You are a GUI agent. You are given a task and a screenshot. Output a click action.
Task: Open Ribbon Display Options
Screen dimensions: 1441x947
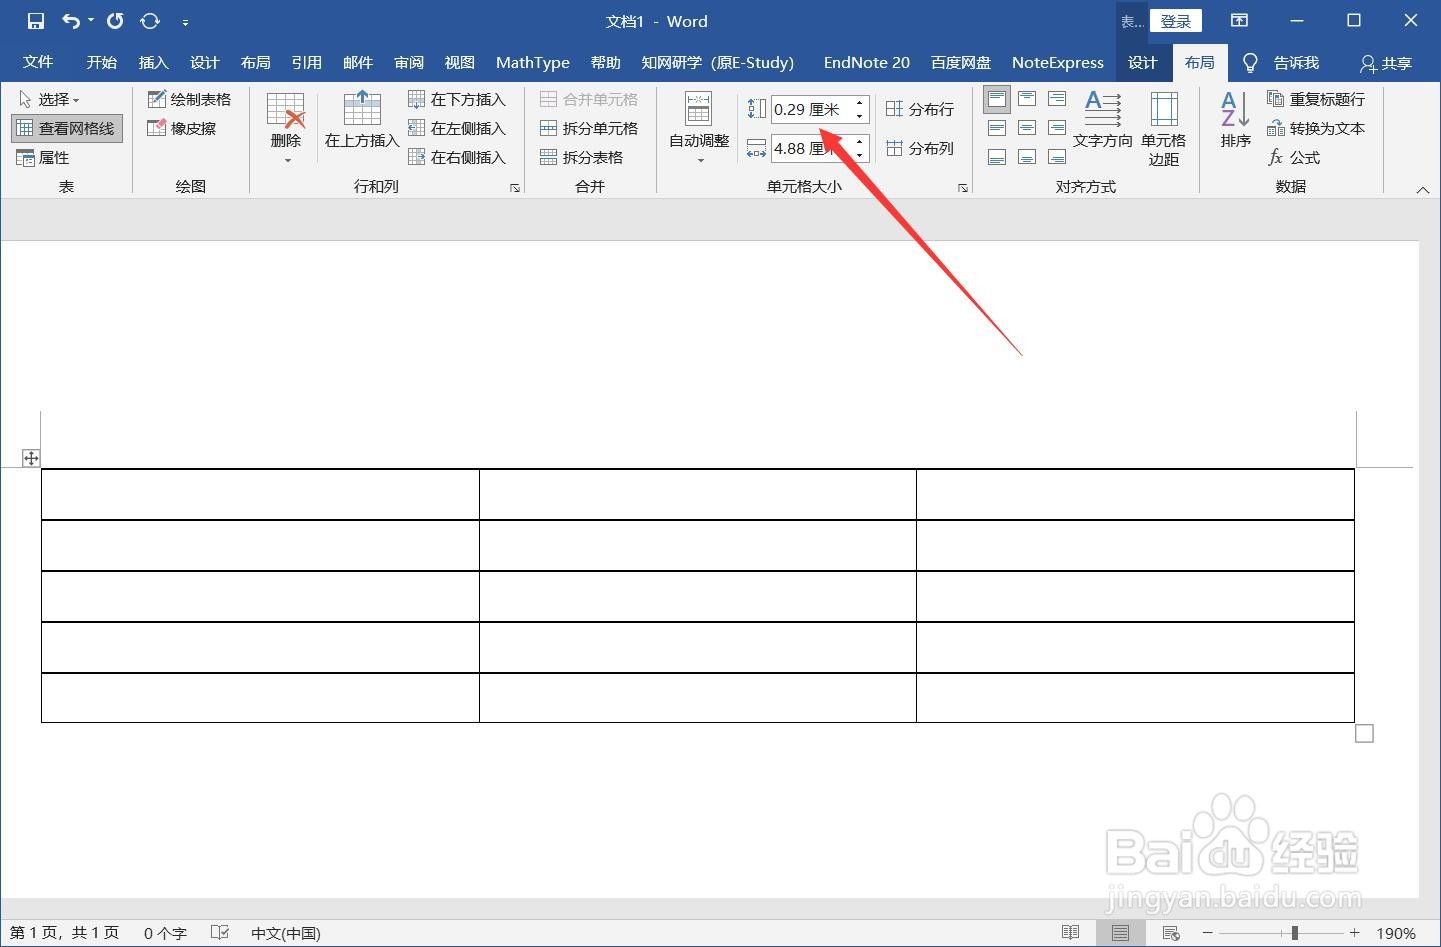pos(1239,21)
